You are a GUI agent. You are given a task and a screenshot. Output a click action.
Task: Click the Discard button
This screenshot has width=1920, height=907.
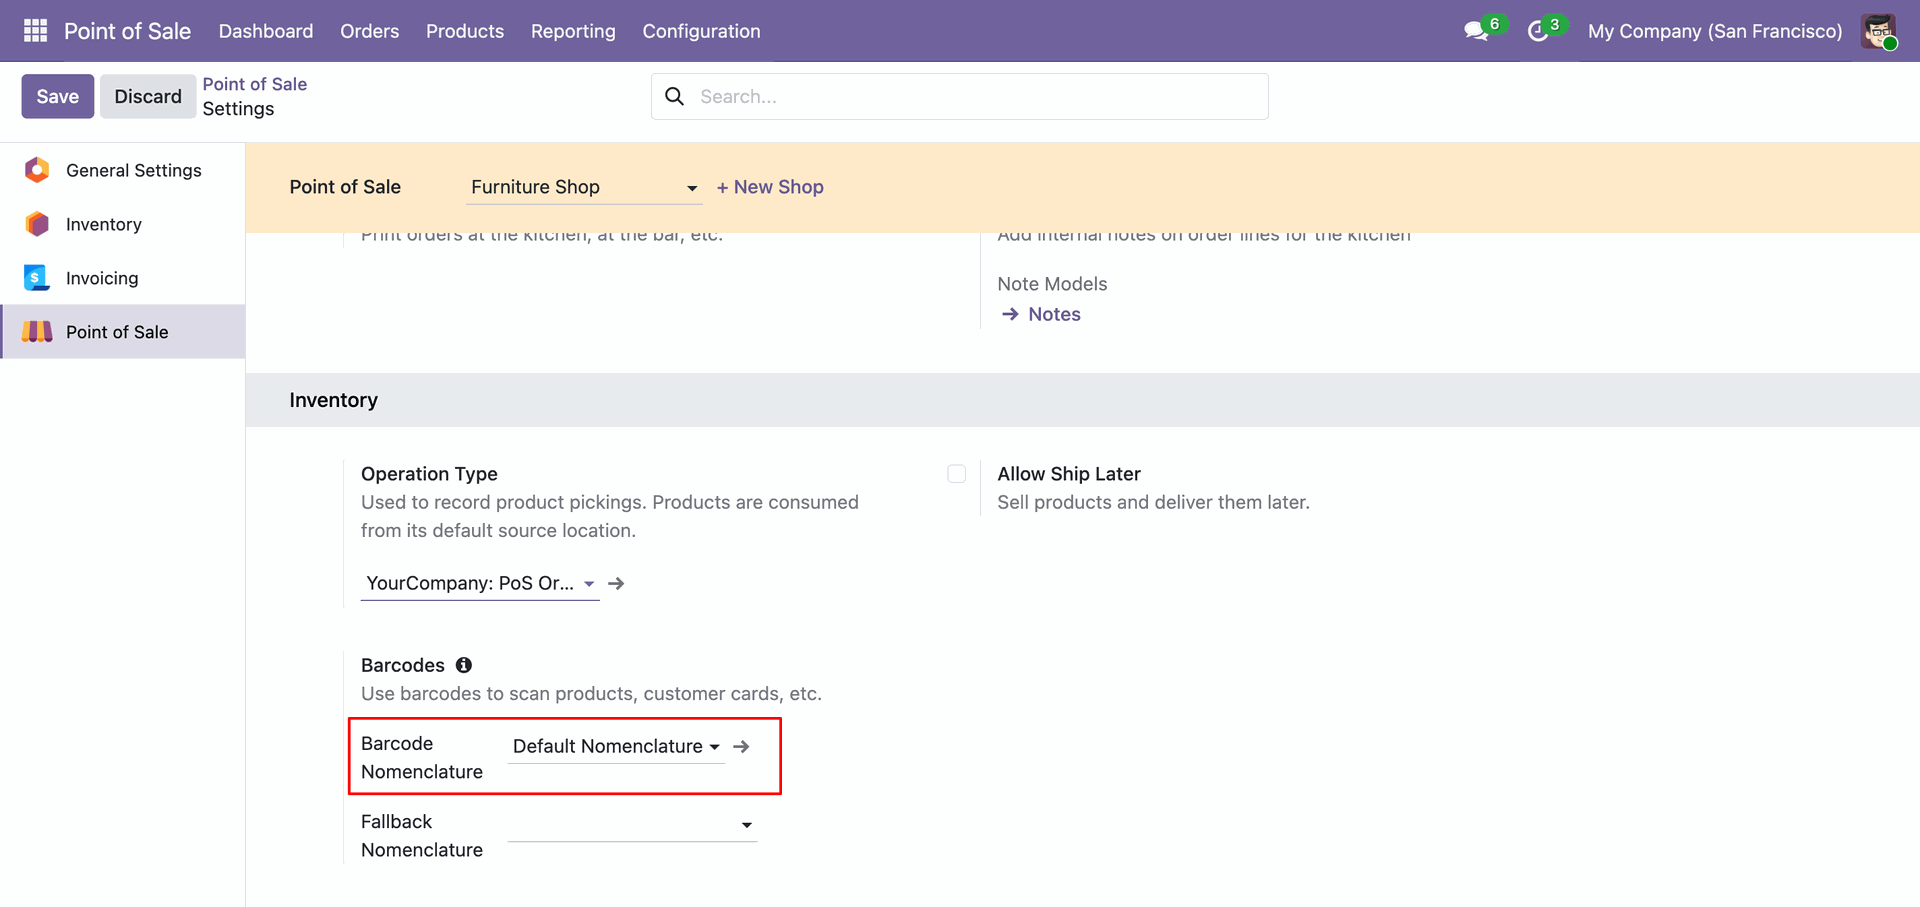pyautogui.click(x=148, y=96)
